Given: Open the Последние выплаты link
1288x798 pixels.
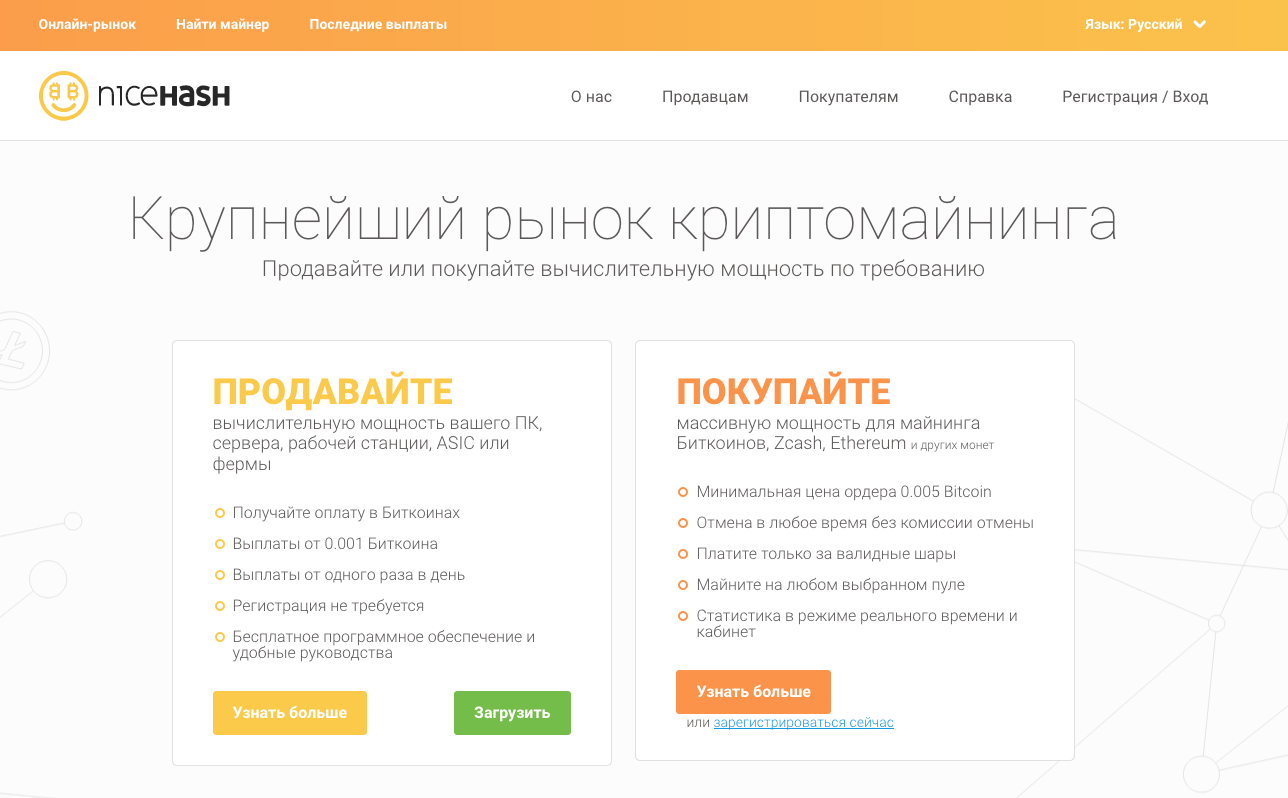Looking at the screenshot, I should (x=378, y=24).
